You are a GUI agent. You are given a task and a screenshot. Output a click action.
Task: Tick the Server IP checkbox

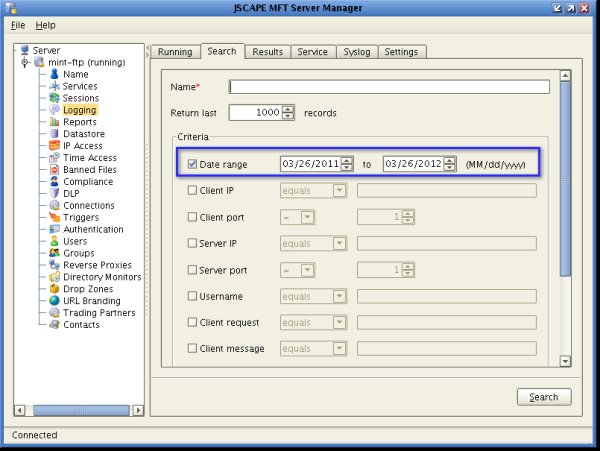pos(192,243)
